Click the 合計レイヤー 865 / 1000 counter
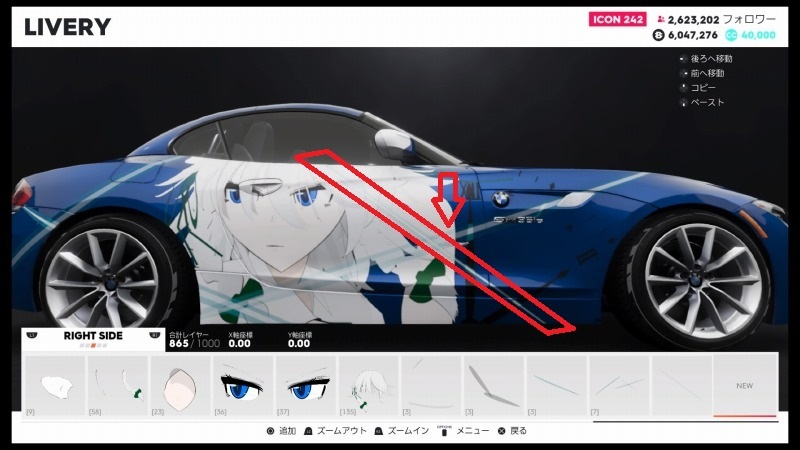The image size is (800, 450). (x=194, y=340)
